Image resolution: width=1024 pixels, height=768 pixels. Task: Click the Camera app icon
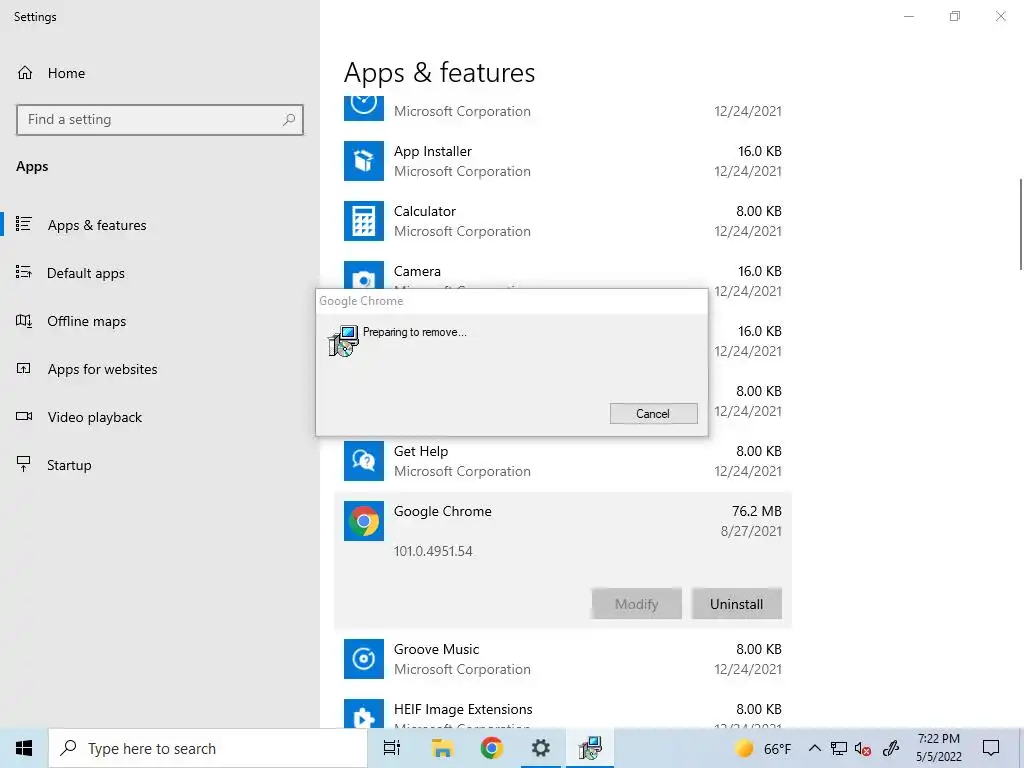click(364, 274)
